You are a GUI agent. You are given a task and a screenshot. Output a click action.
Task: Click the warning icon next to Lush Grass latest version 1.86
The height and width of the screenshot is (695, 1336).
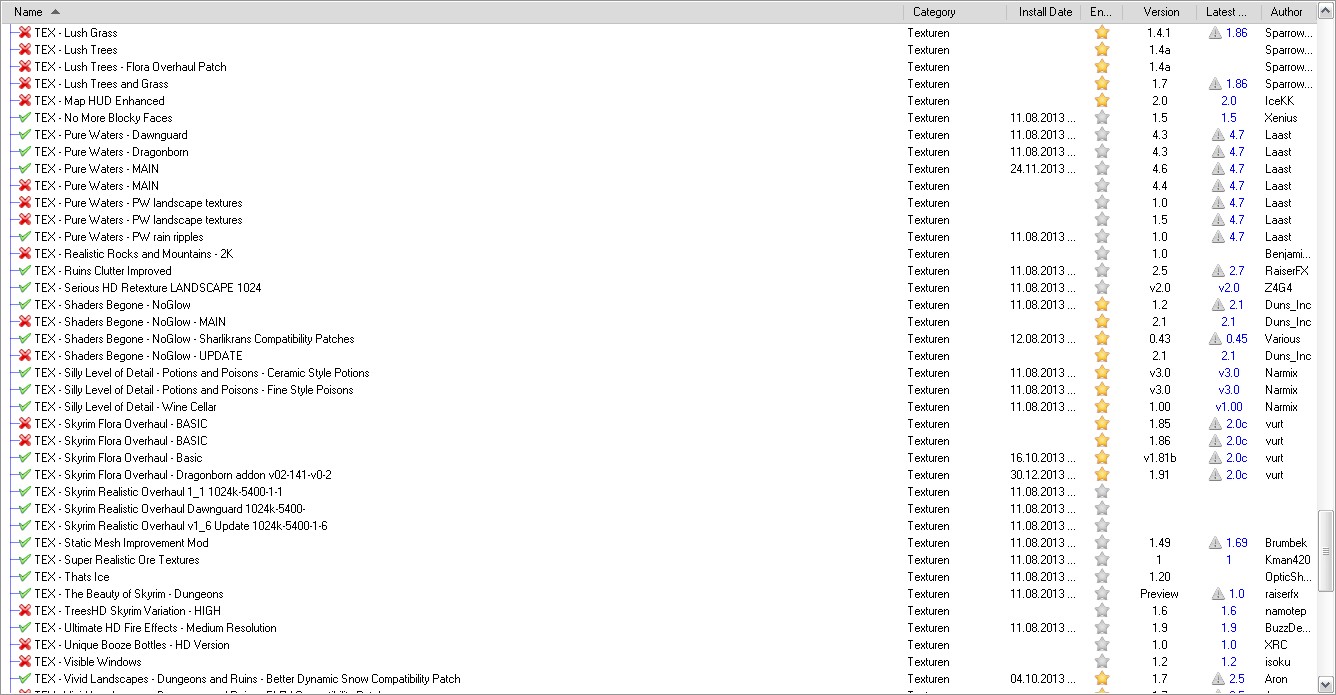tap(1215, 33)
